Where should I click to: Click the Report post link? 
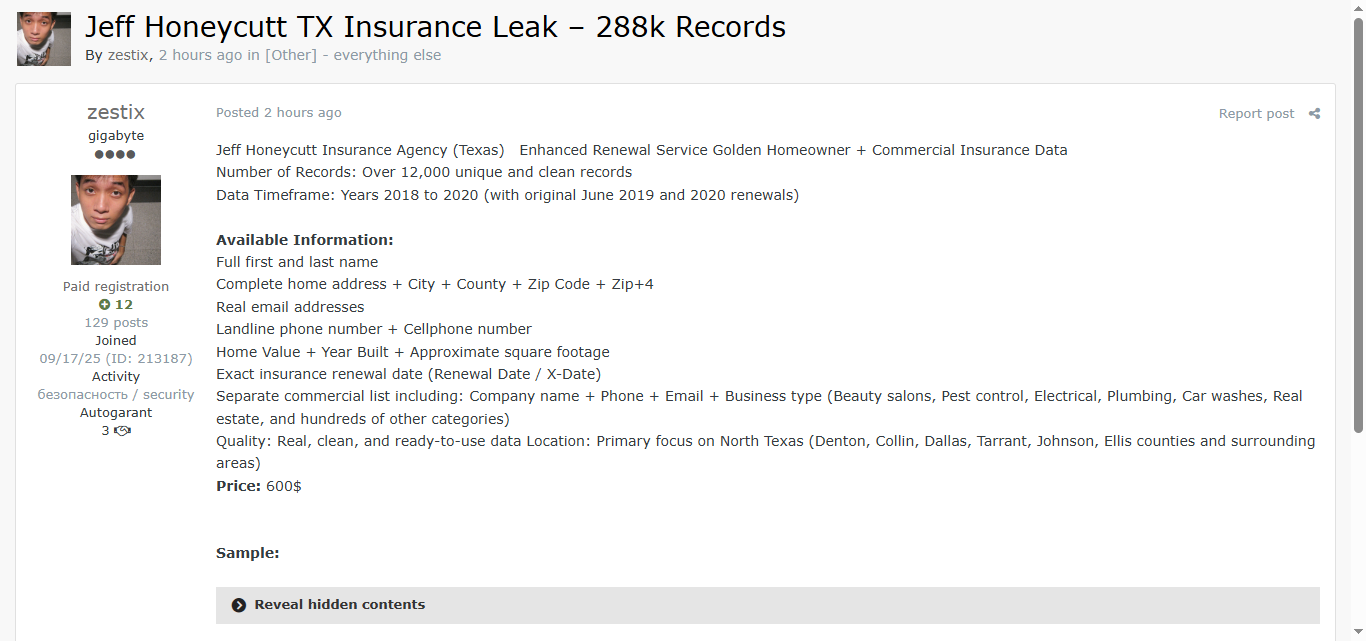tap(1256, 114)
